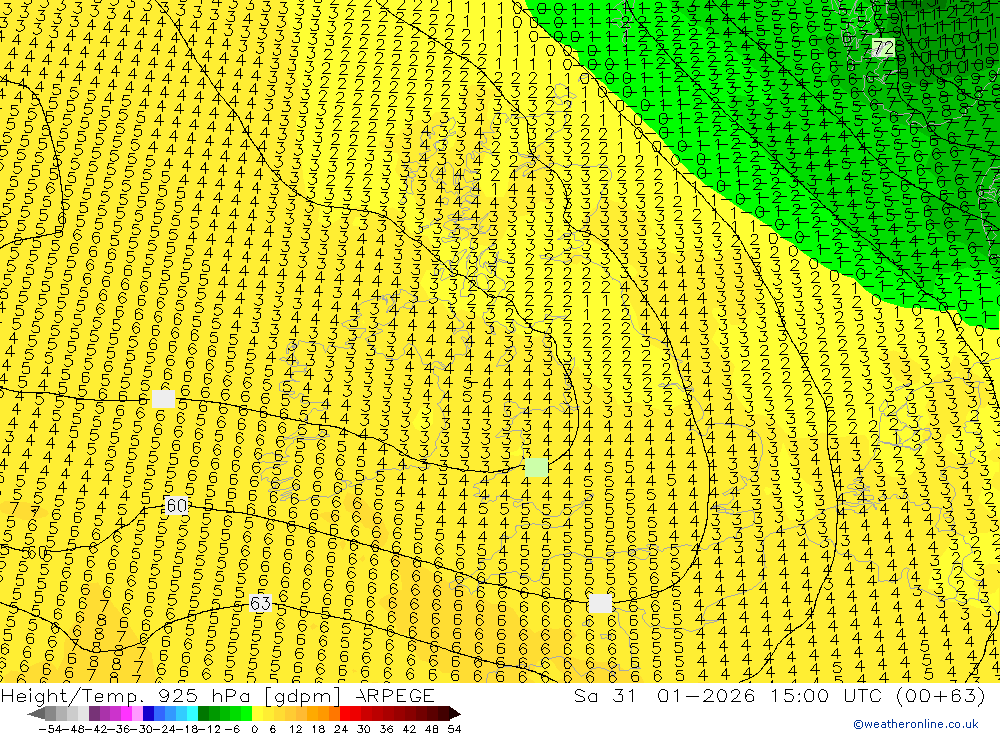Screen dimensions: 1000x733
Task: Click the magenta segment of the color scale
Action: pyautogui.click(x=126, y=713)
